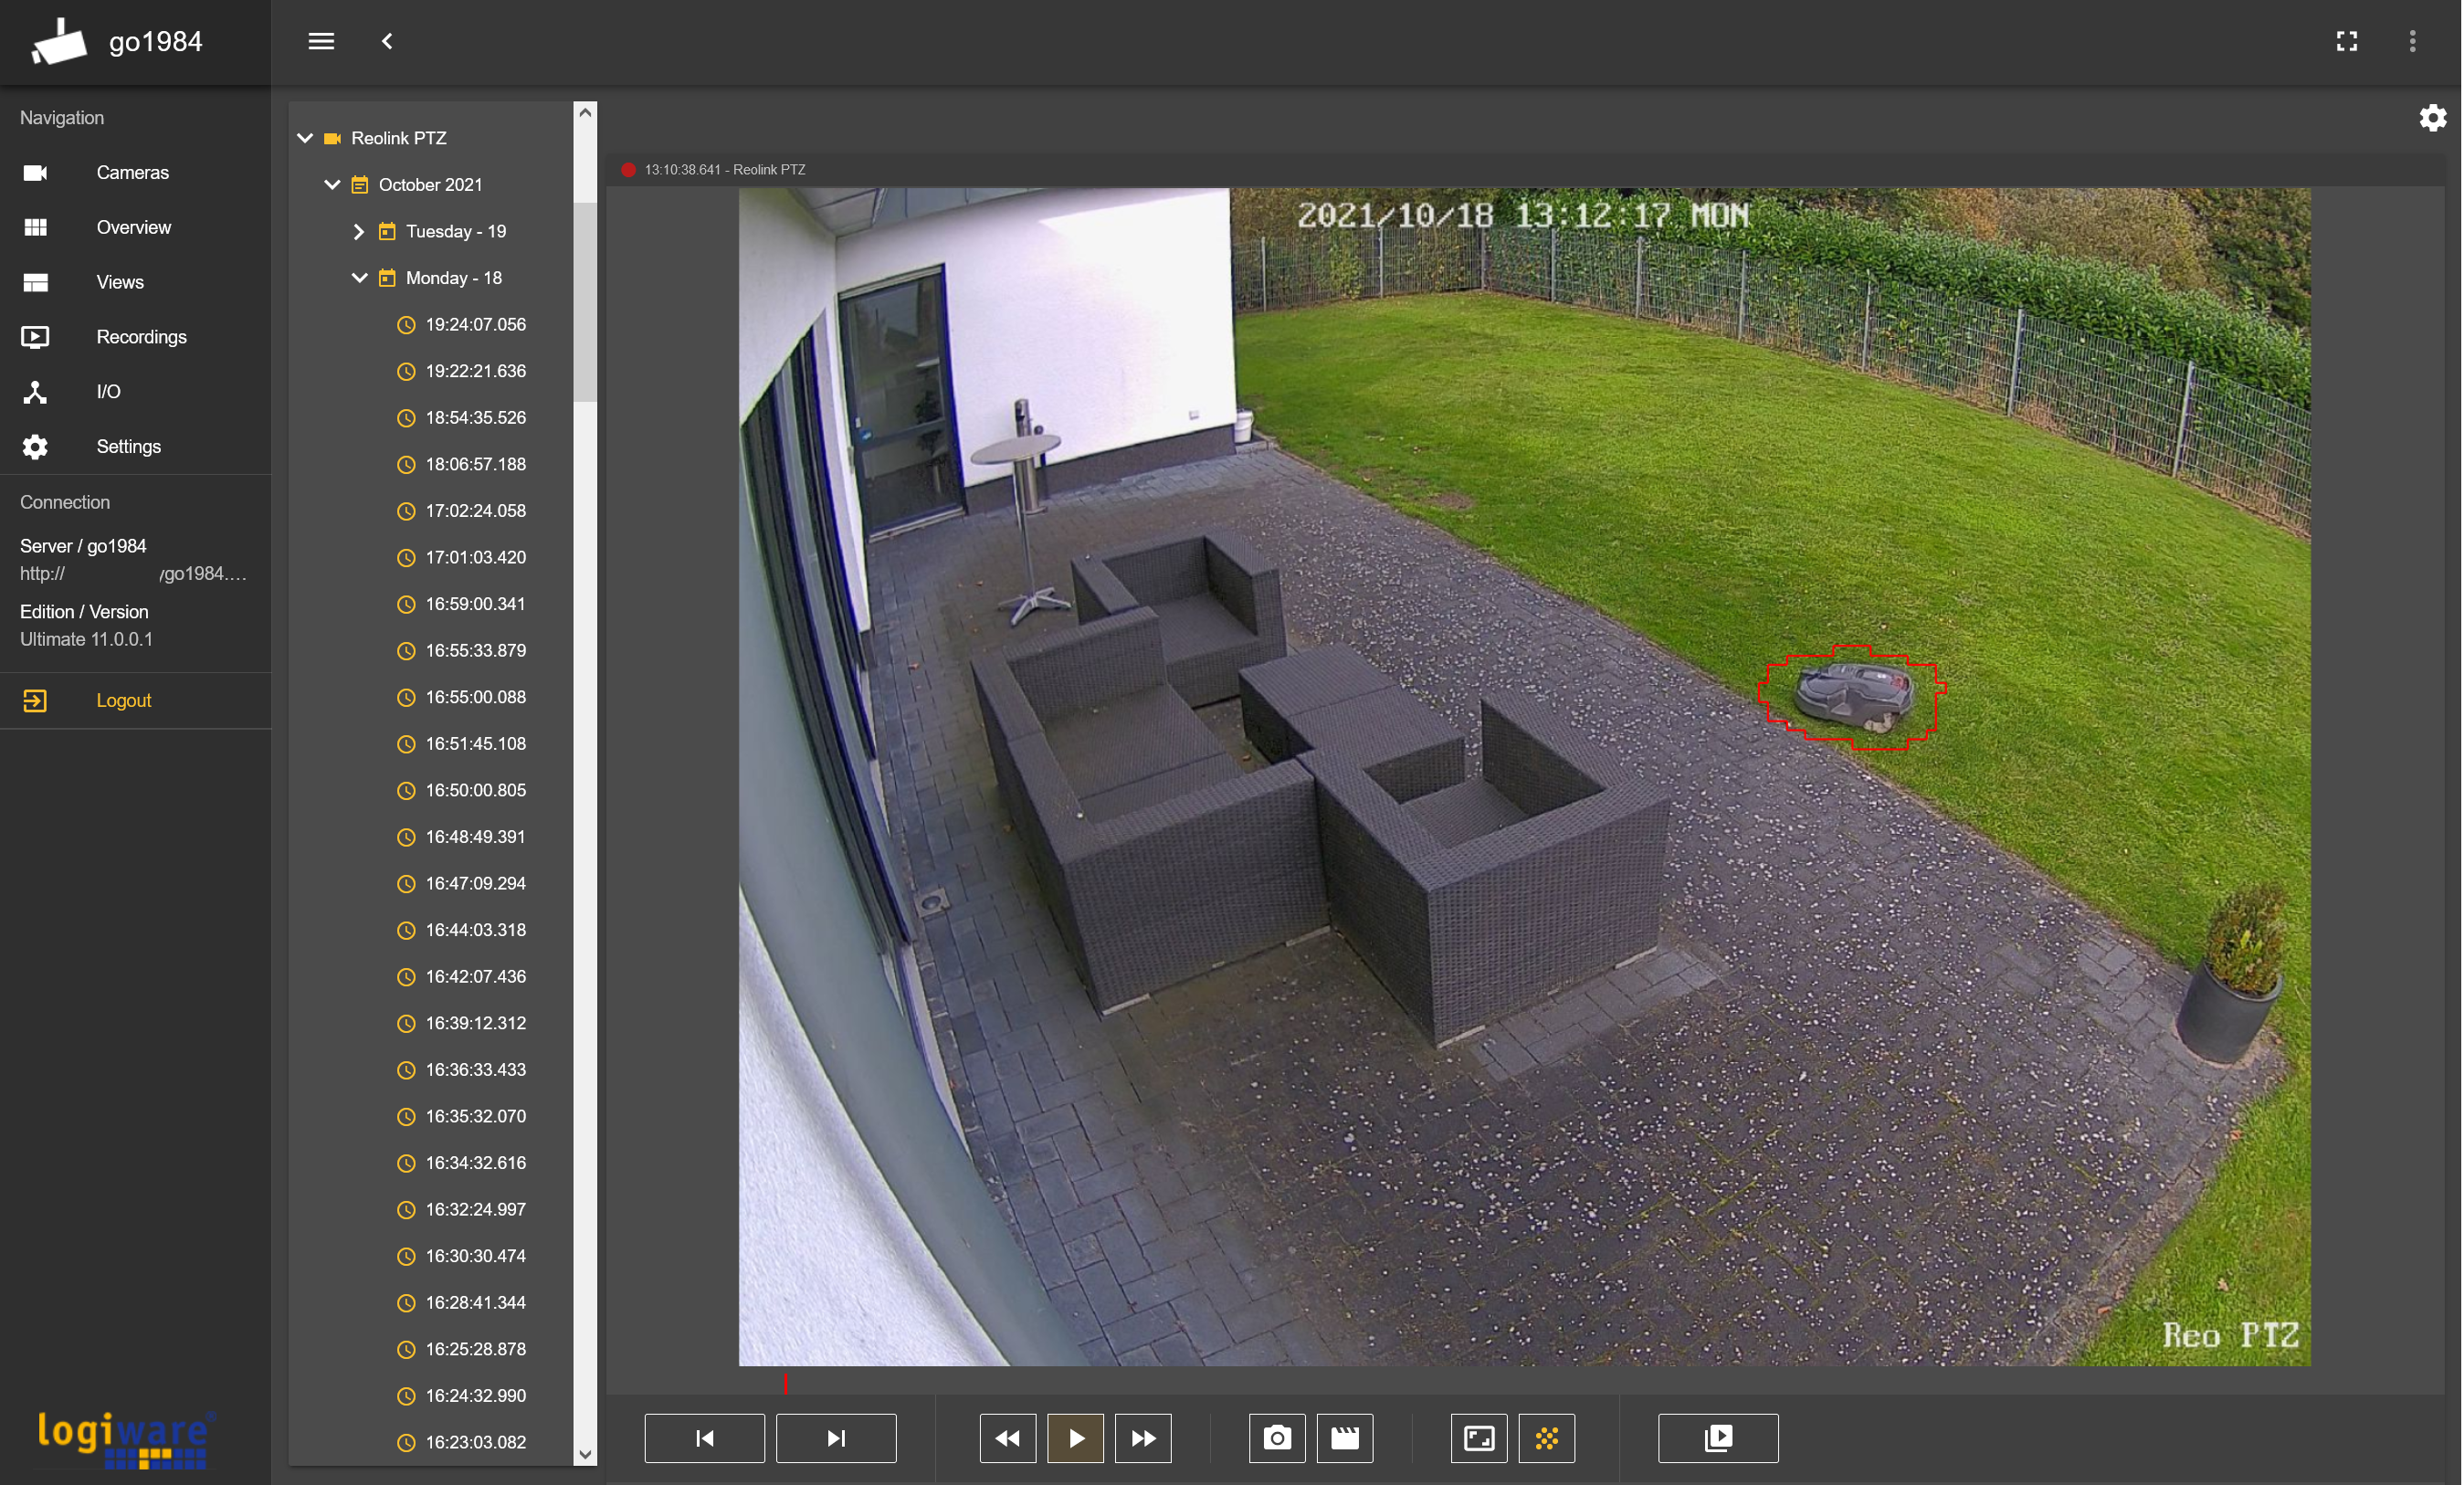2464x1485 pixels.
Task: Click the recording tree scroll-down arrow
Action: click(585, 1454)
